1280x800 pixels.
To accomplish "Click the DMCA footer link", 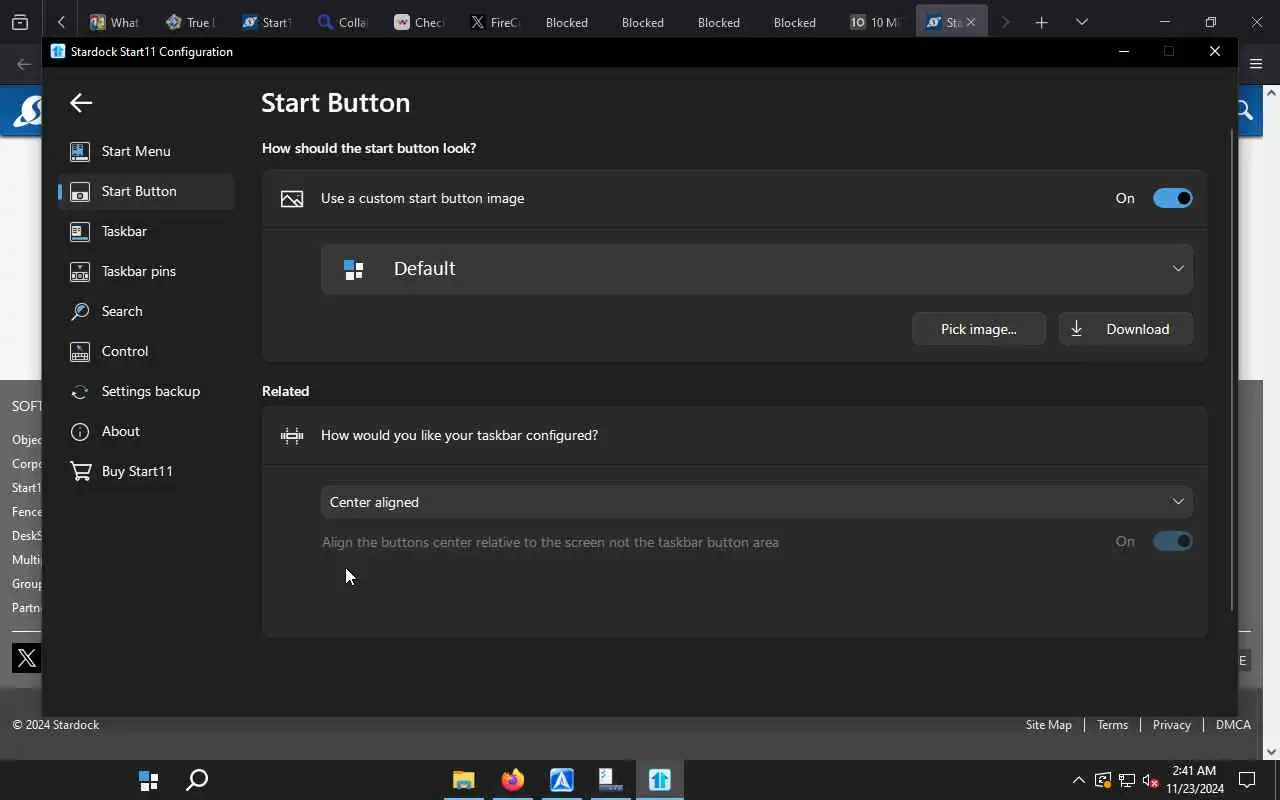I will 1233,725.
